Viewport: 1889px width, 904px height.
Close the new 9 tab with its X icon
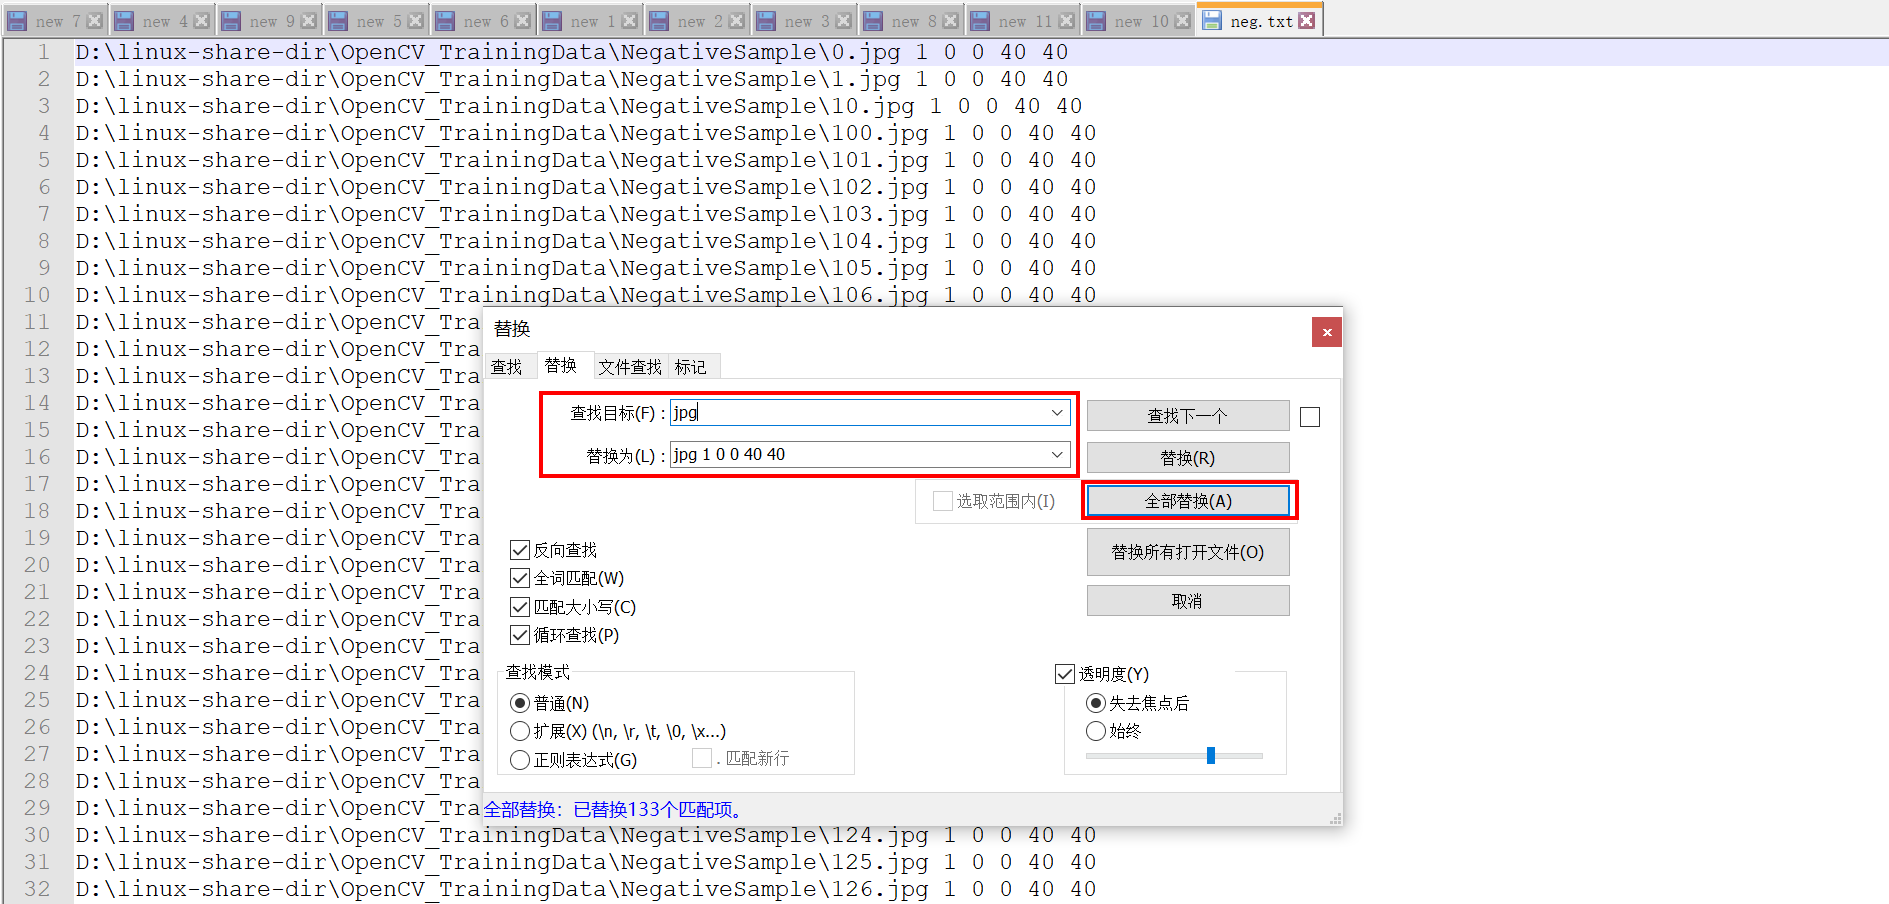pos(308,21)
